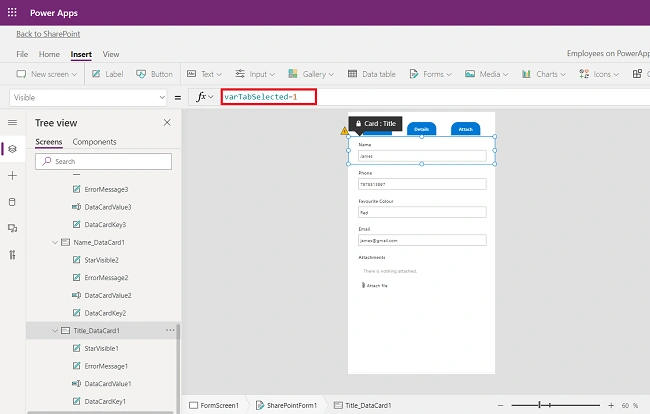Insert a Data table
The height and width of the screenshot is (414, 650).
[371, 74]
